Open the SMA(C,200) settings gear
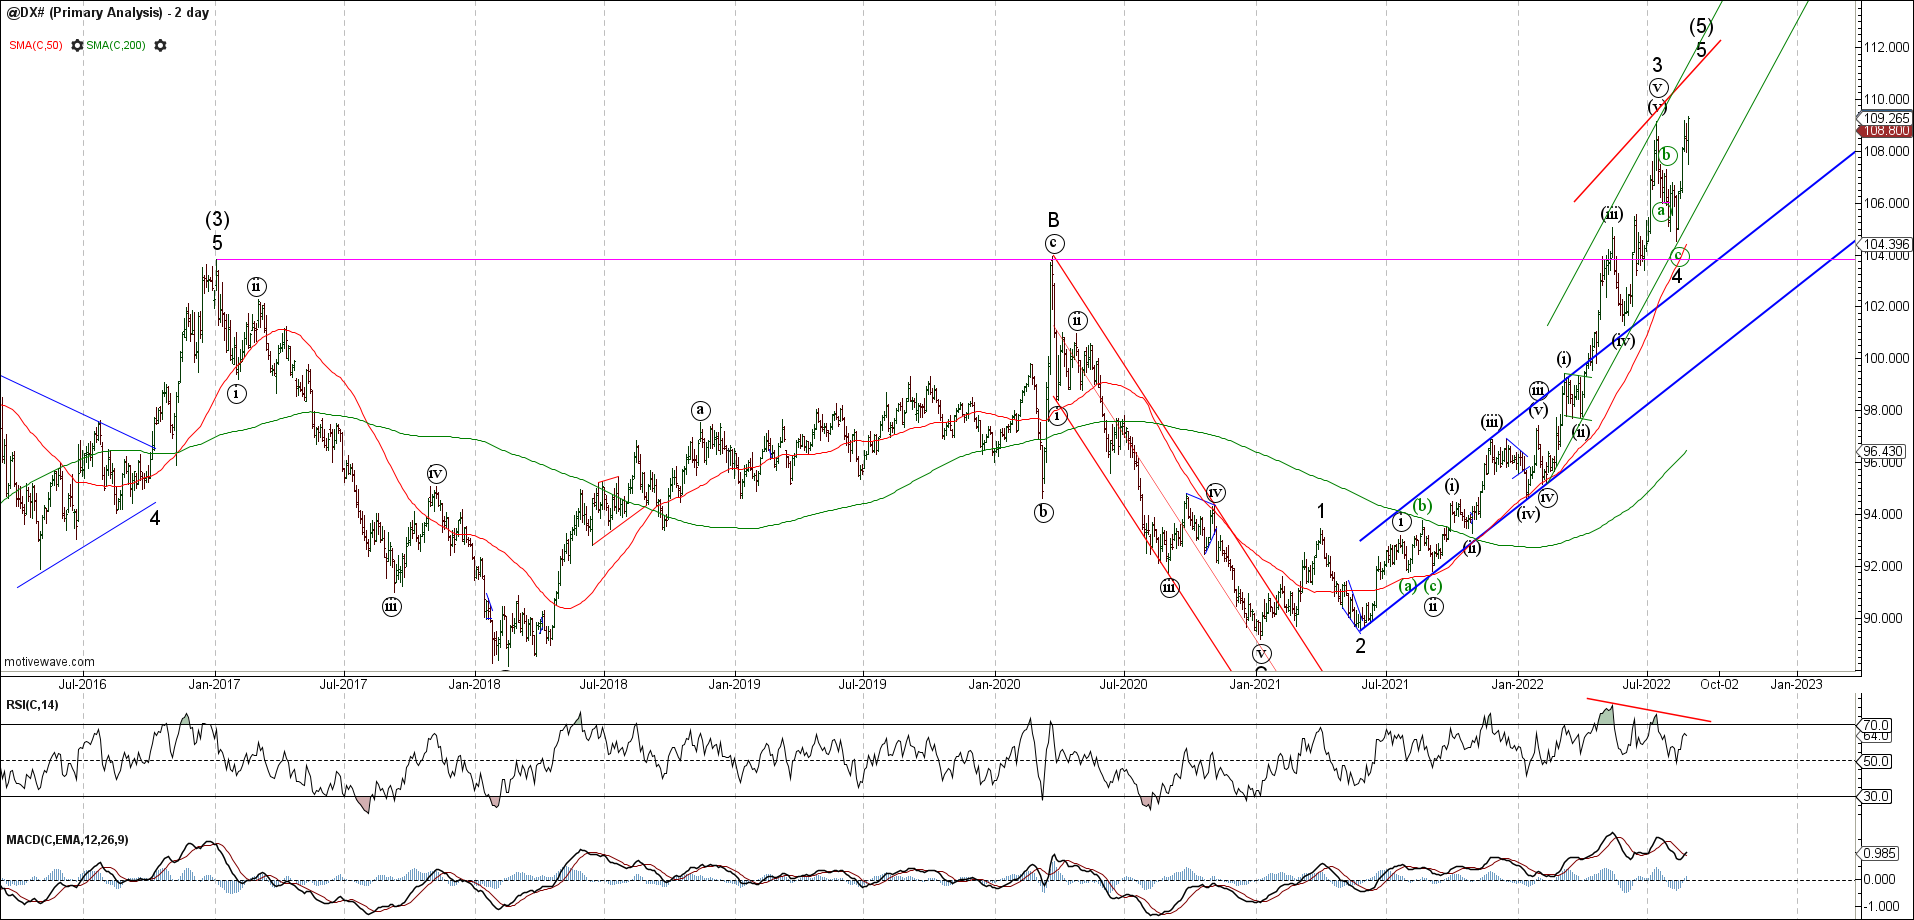 click(x=160, y=46)
